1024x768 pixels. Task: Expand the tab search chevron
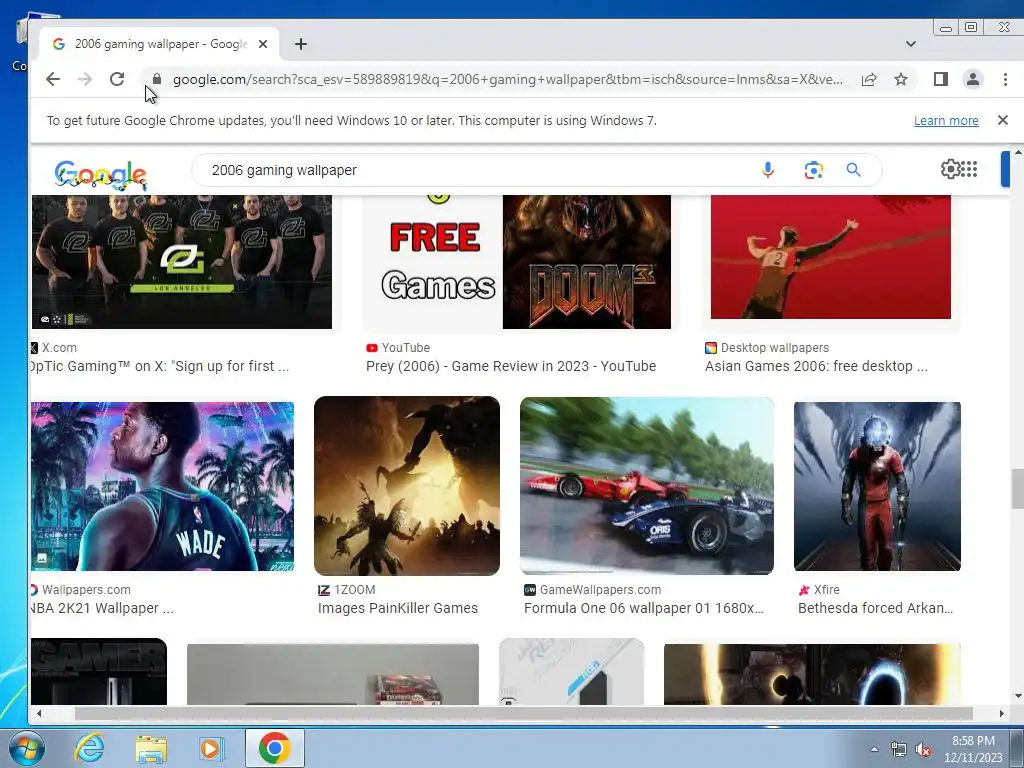tap(910, 44)
